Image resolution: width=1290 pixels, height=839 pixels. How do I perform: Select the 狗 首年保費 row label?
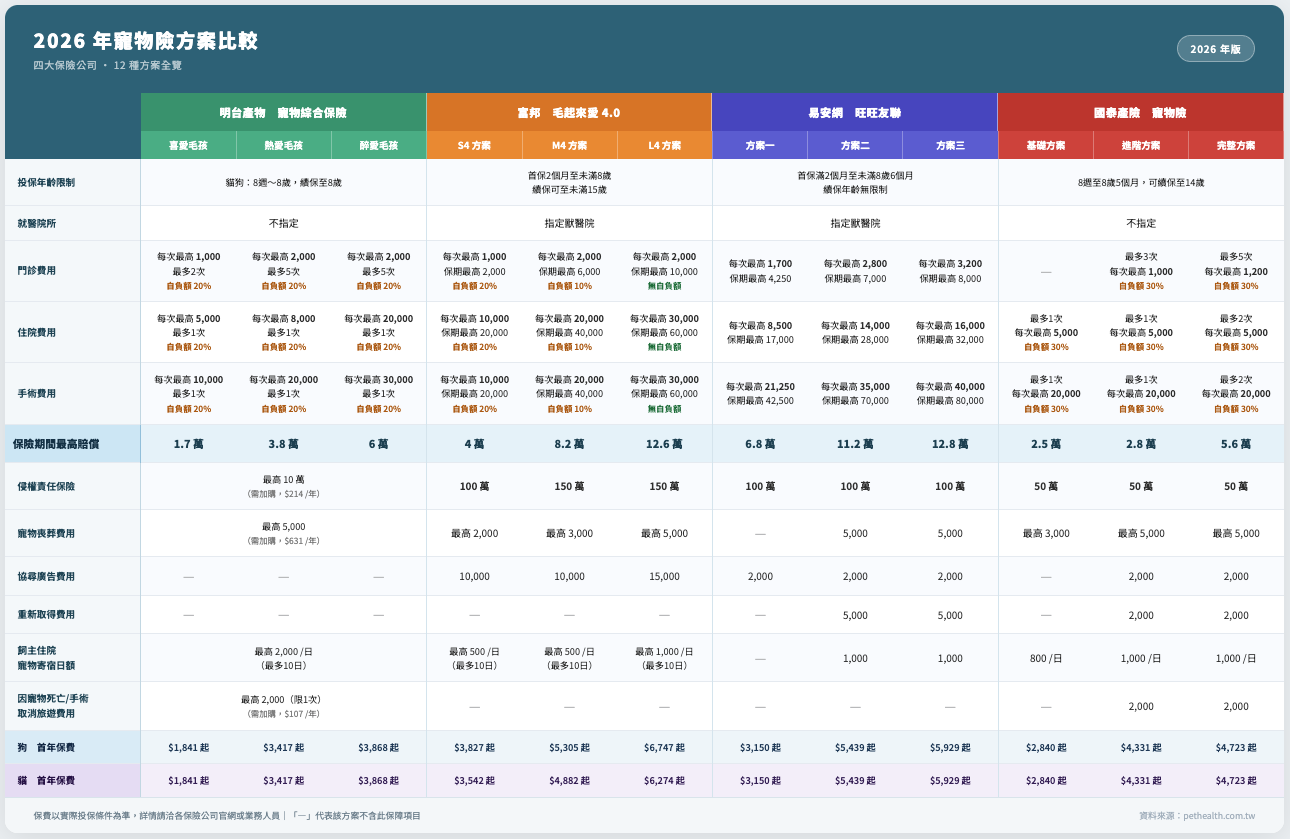[46, 748]
